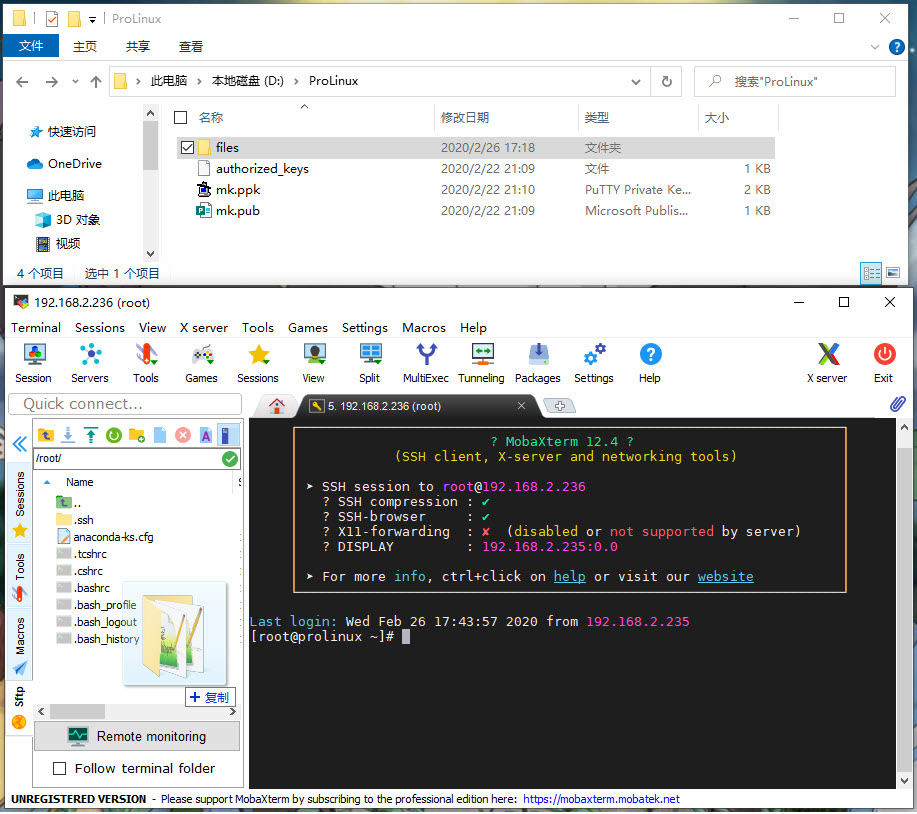Click the Remote monitoring button
This screenshot has height=814, width=917.
(137, 736)
